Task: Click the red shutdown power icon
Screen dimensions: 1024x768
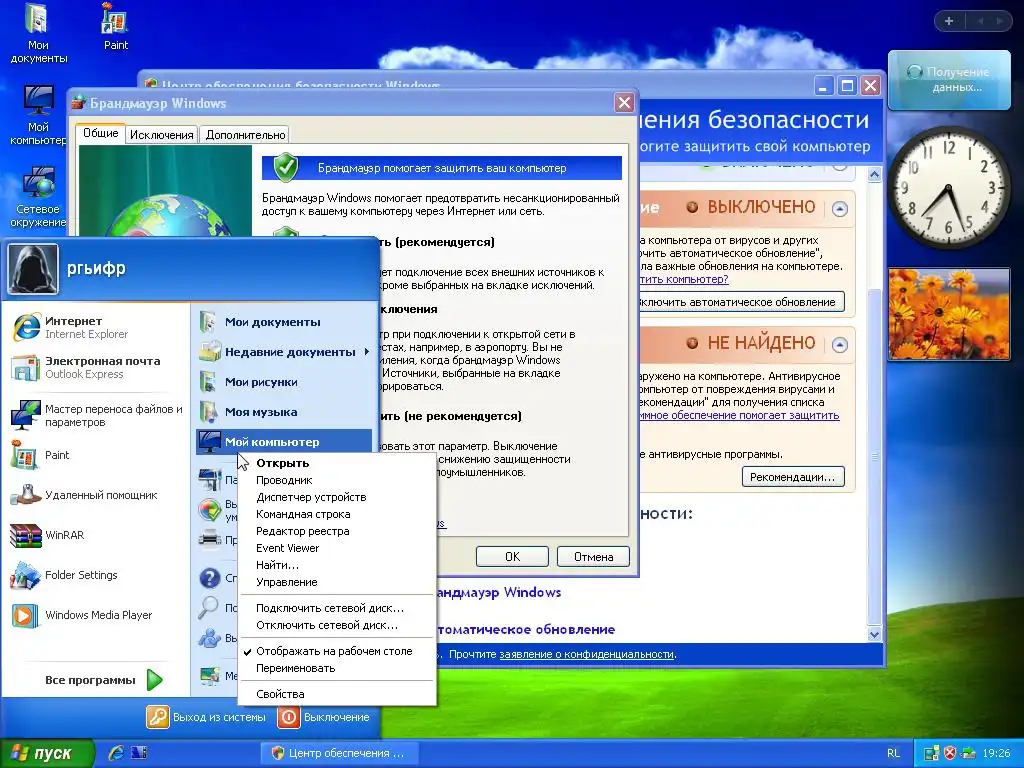Action: (x=289, y=717)
